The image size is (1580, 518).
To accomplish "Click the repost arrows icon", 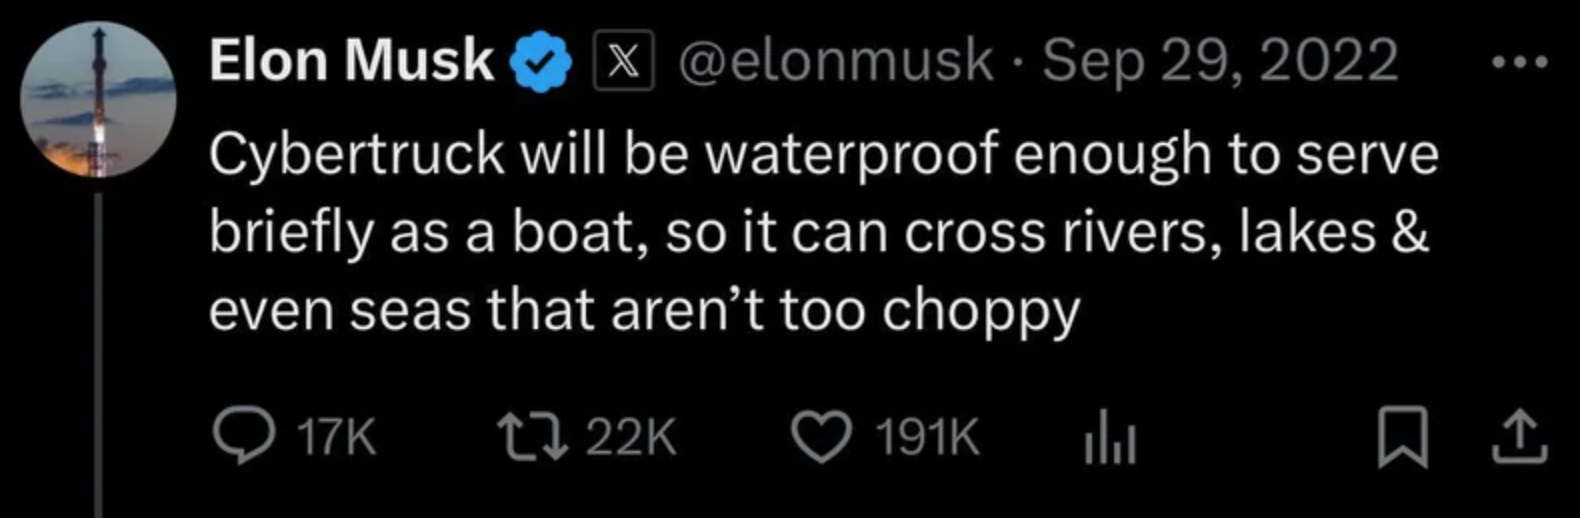I will [533, 438].
